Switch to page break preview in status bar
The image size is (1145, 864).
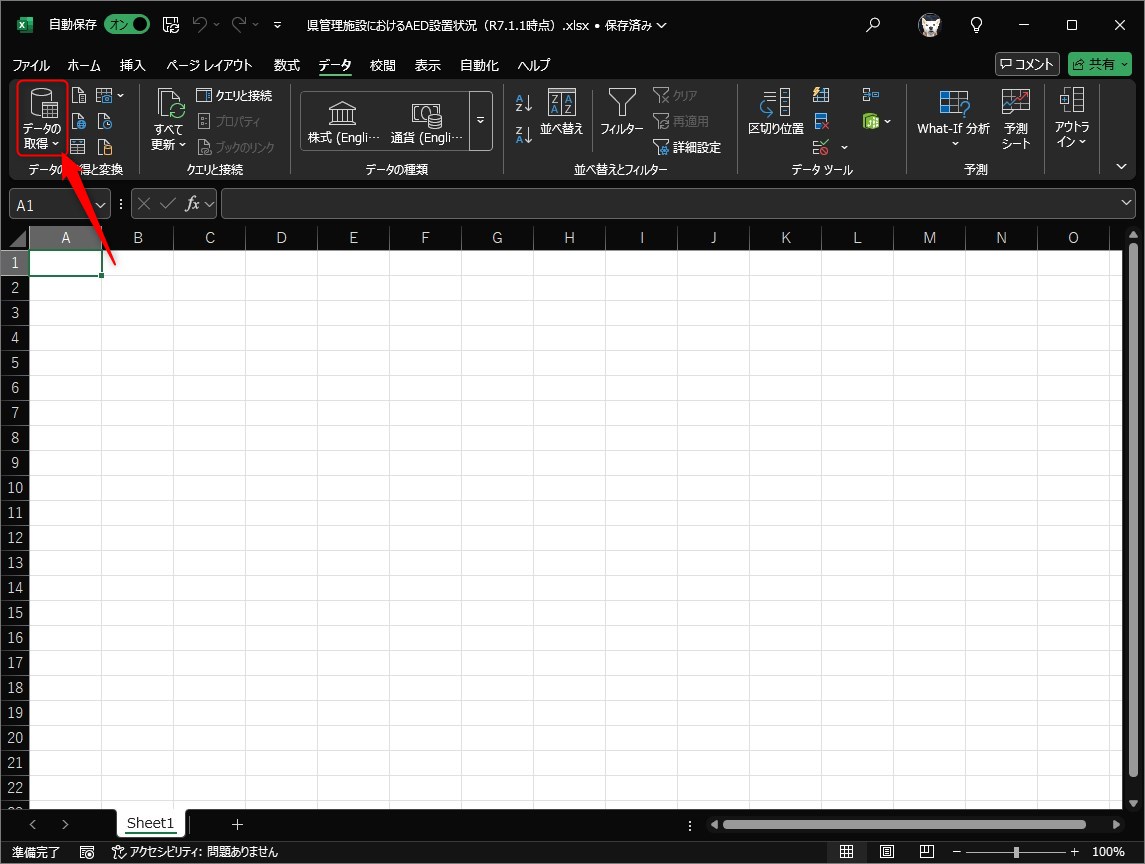(927, 852)
